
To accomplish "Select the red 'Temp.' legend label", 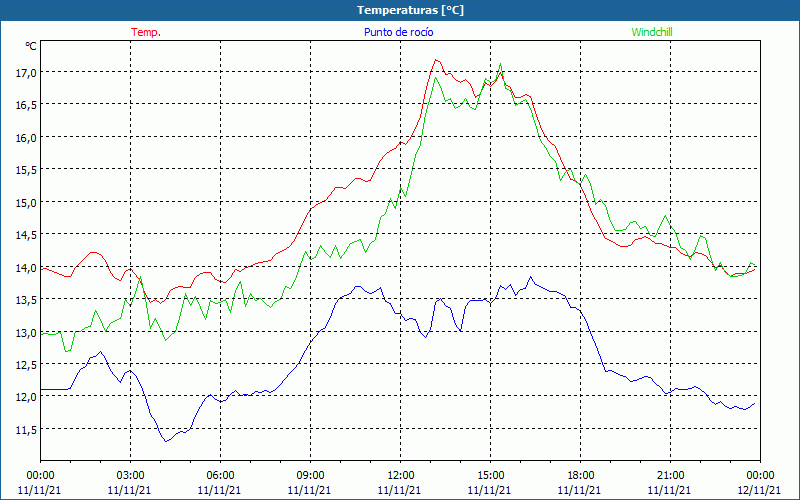I will point(146,32).
